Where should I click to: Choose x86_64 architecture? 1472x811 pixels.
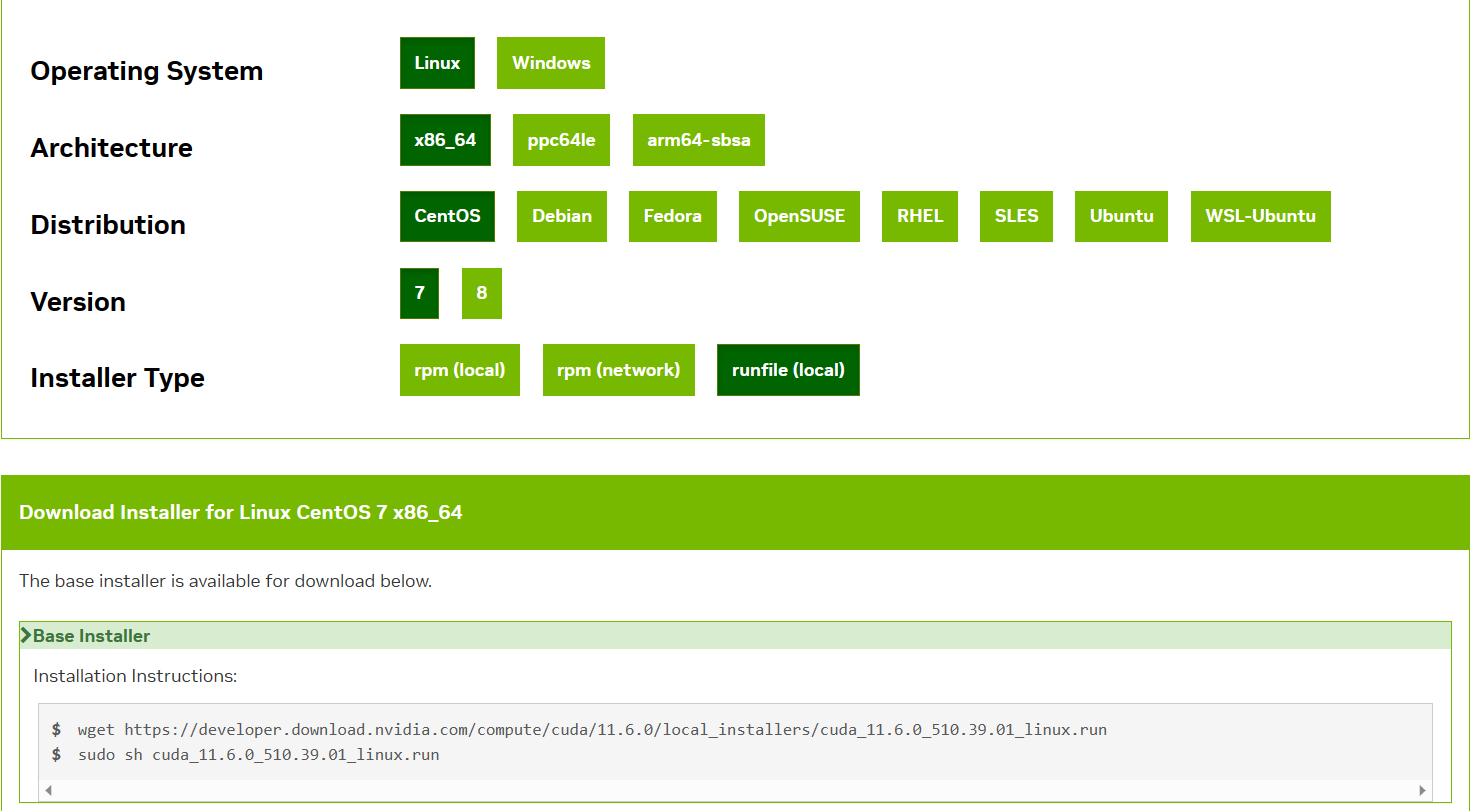click(445, 140)
